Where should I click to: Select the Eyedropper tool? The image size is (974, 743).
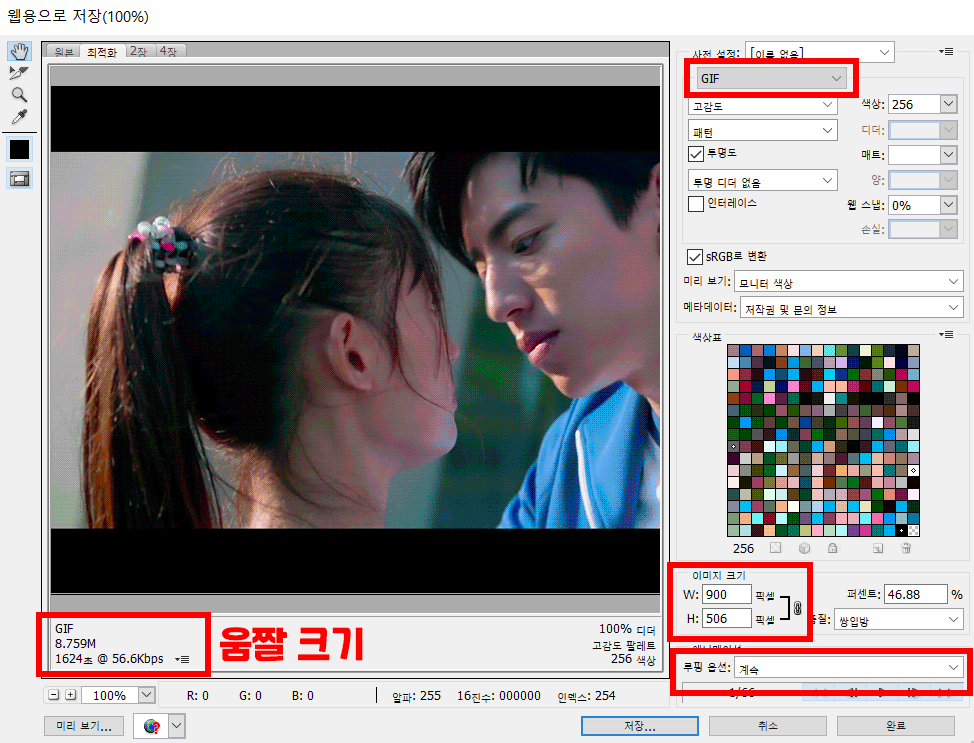coord(19,117)
